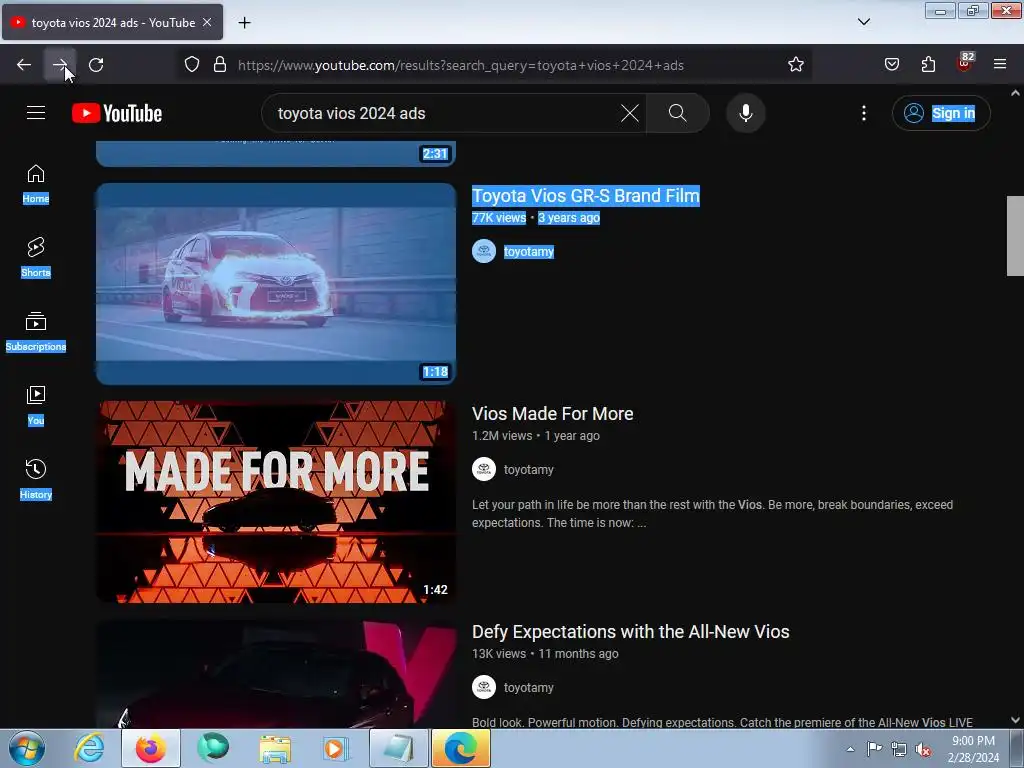Open the Pocket save icon
This screenshot has height=768, width=1024.
(x=891, y=64)
